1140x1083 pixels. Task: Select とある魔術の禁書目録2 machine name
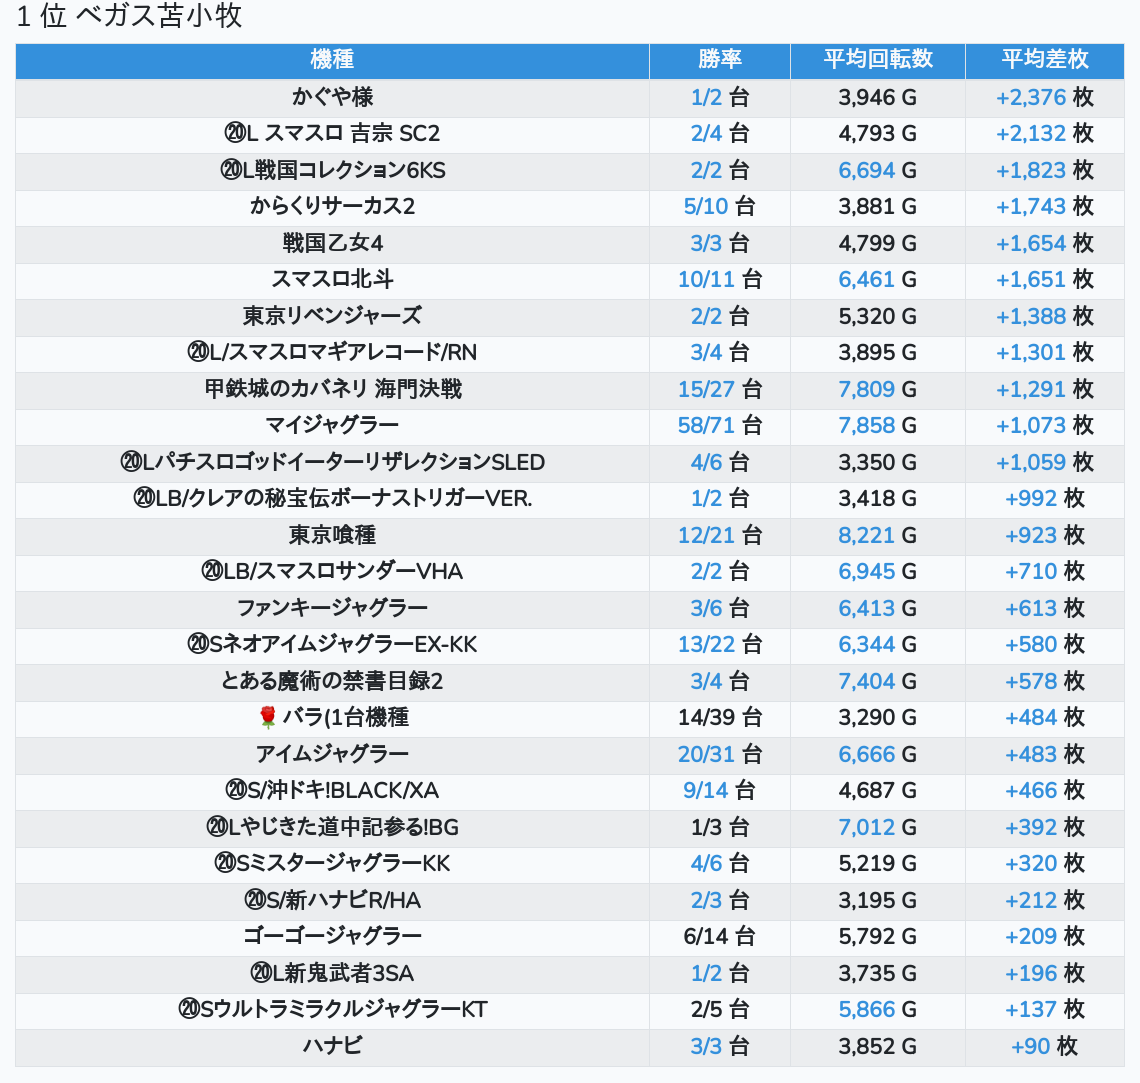pos(332,681)
